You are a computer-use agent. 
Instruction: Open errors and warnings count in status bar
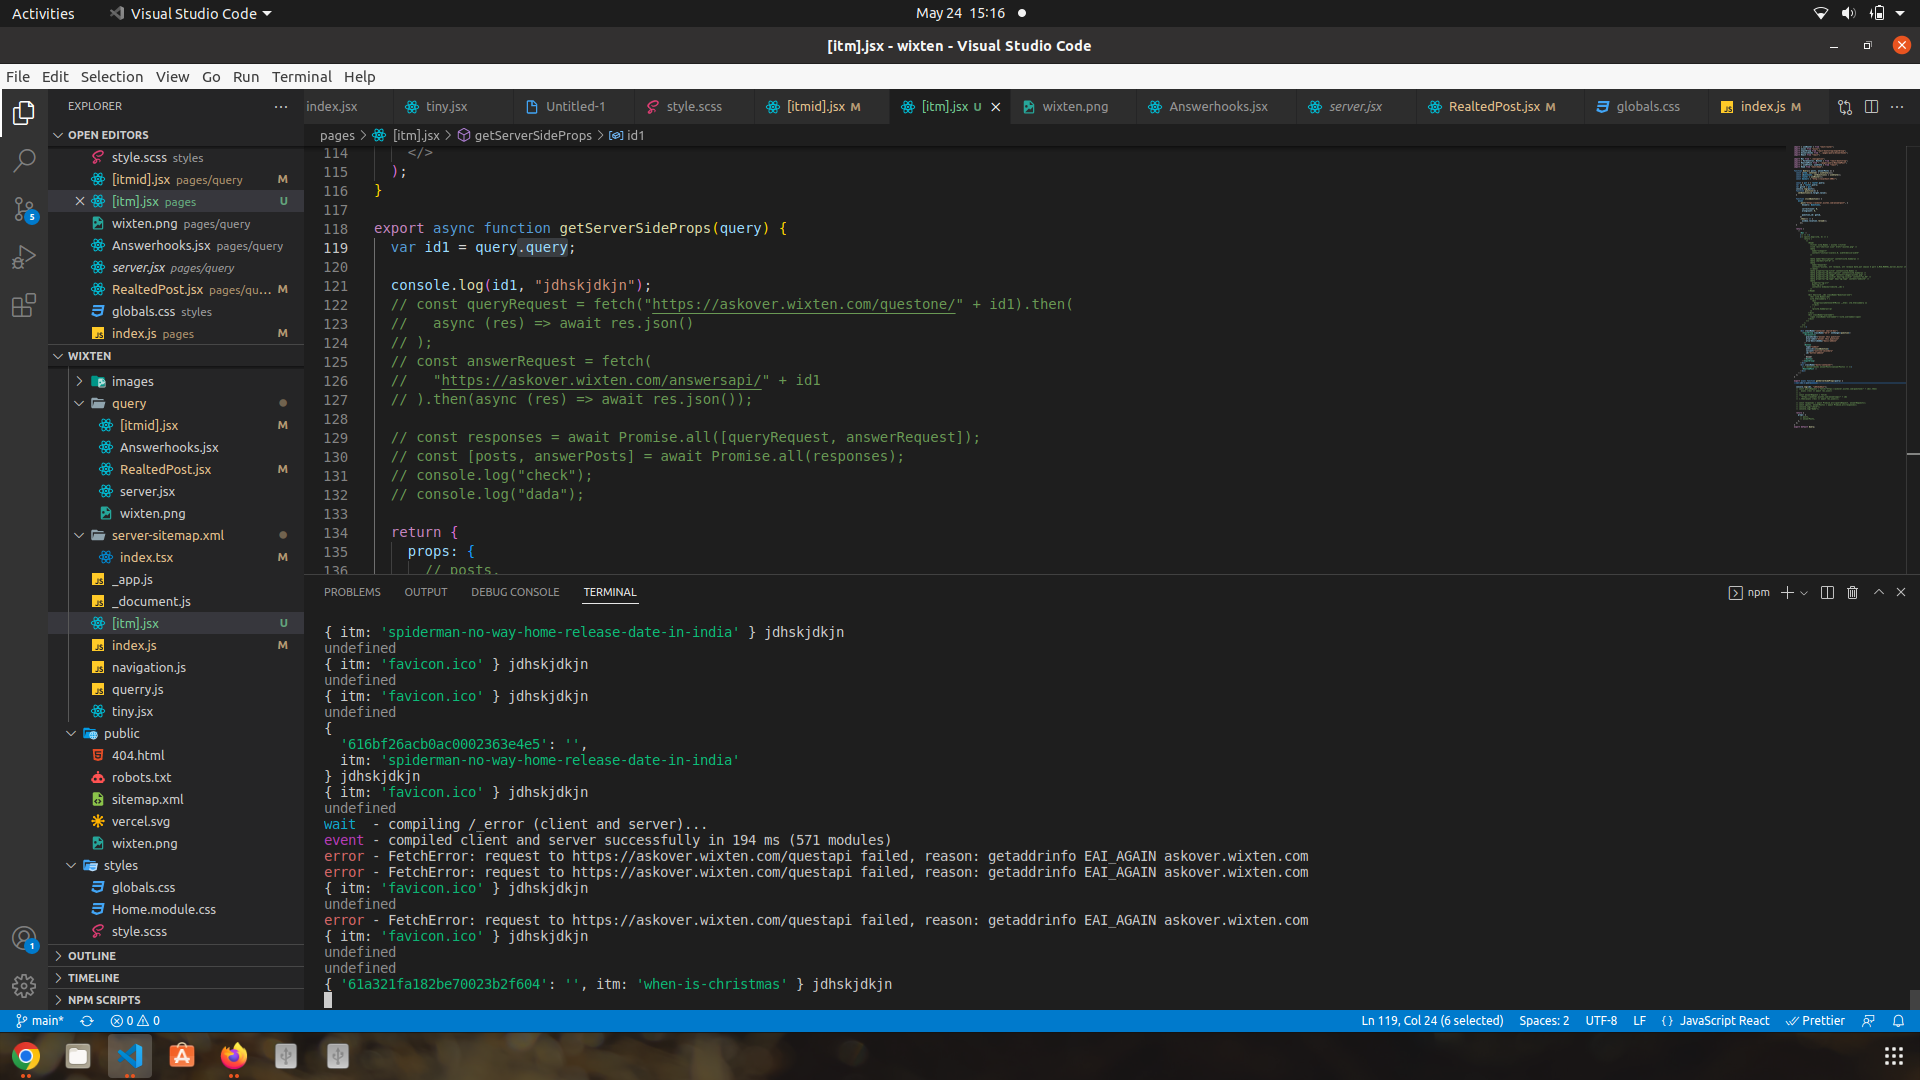pos(135,1021)
